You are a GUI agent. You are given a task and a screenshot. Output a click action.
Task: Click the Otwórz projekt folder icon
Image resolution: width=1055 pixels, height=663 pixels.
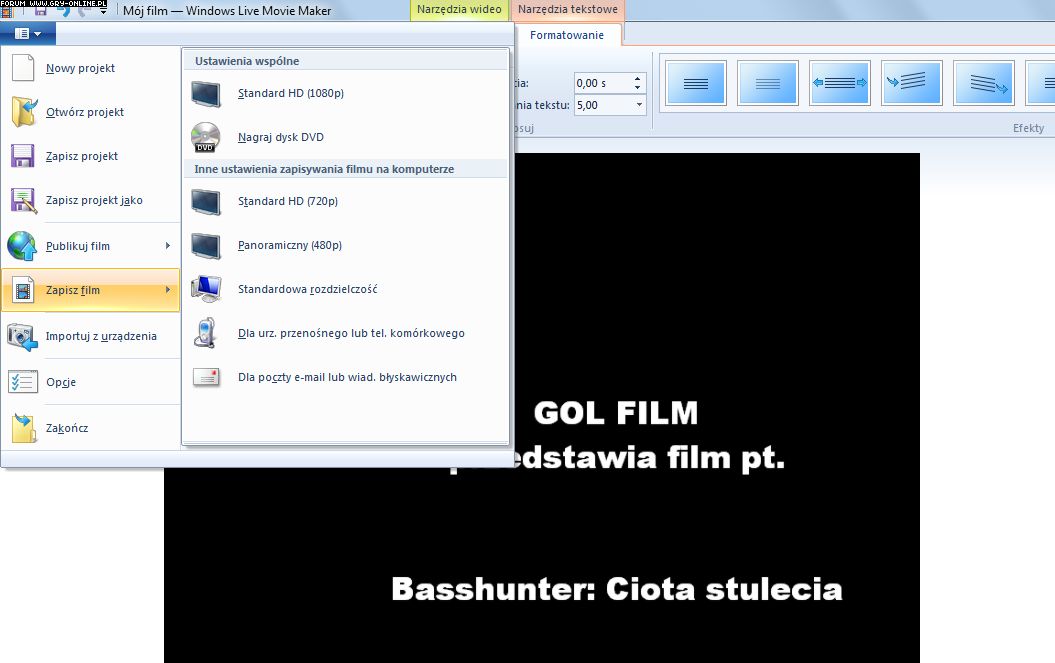(x=23, y=112)
